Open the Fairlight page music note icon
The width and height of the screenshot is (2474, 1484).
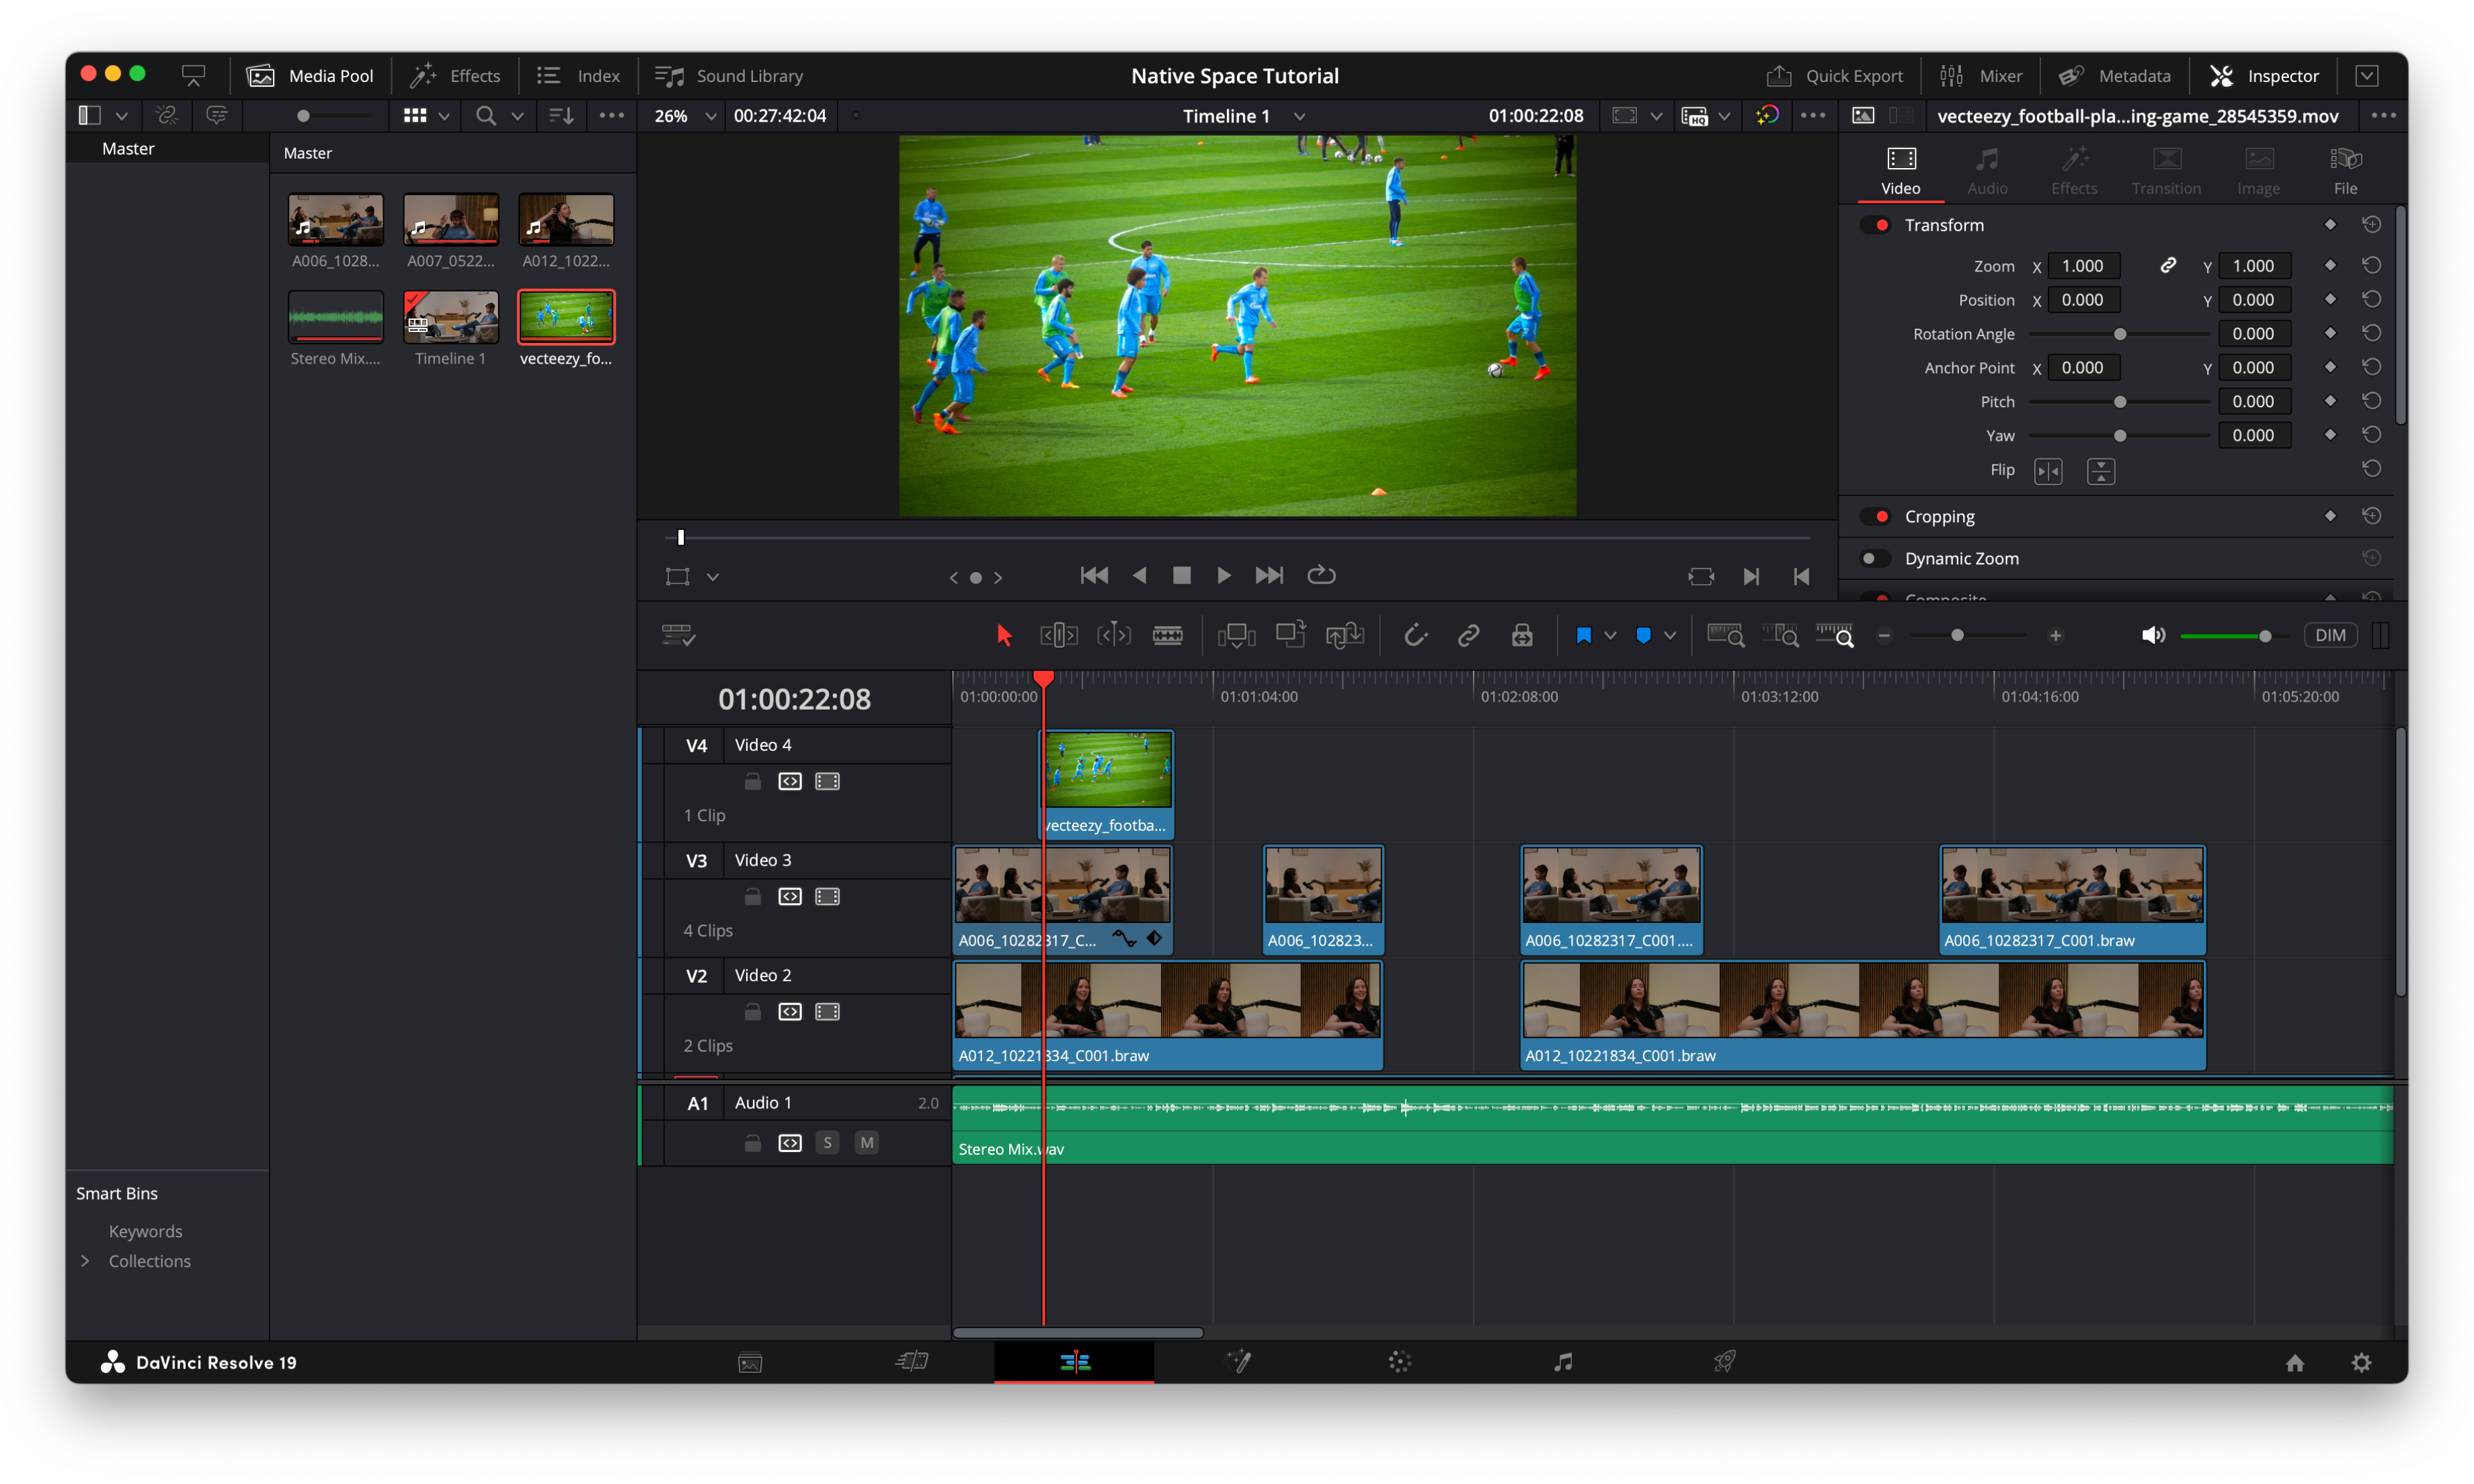click(1563, 1361)
